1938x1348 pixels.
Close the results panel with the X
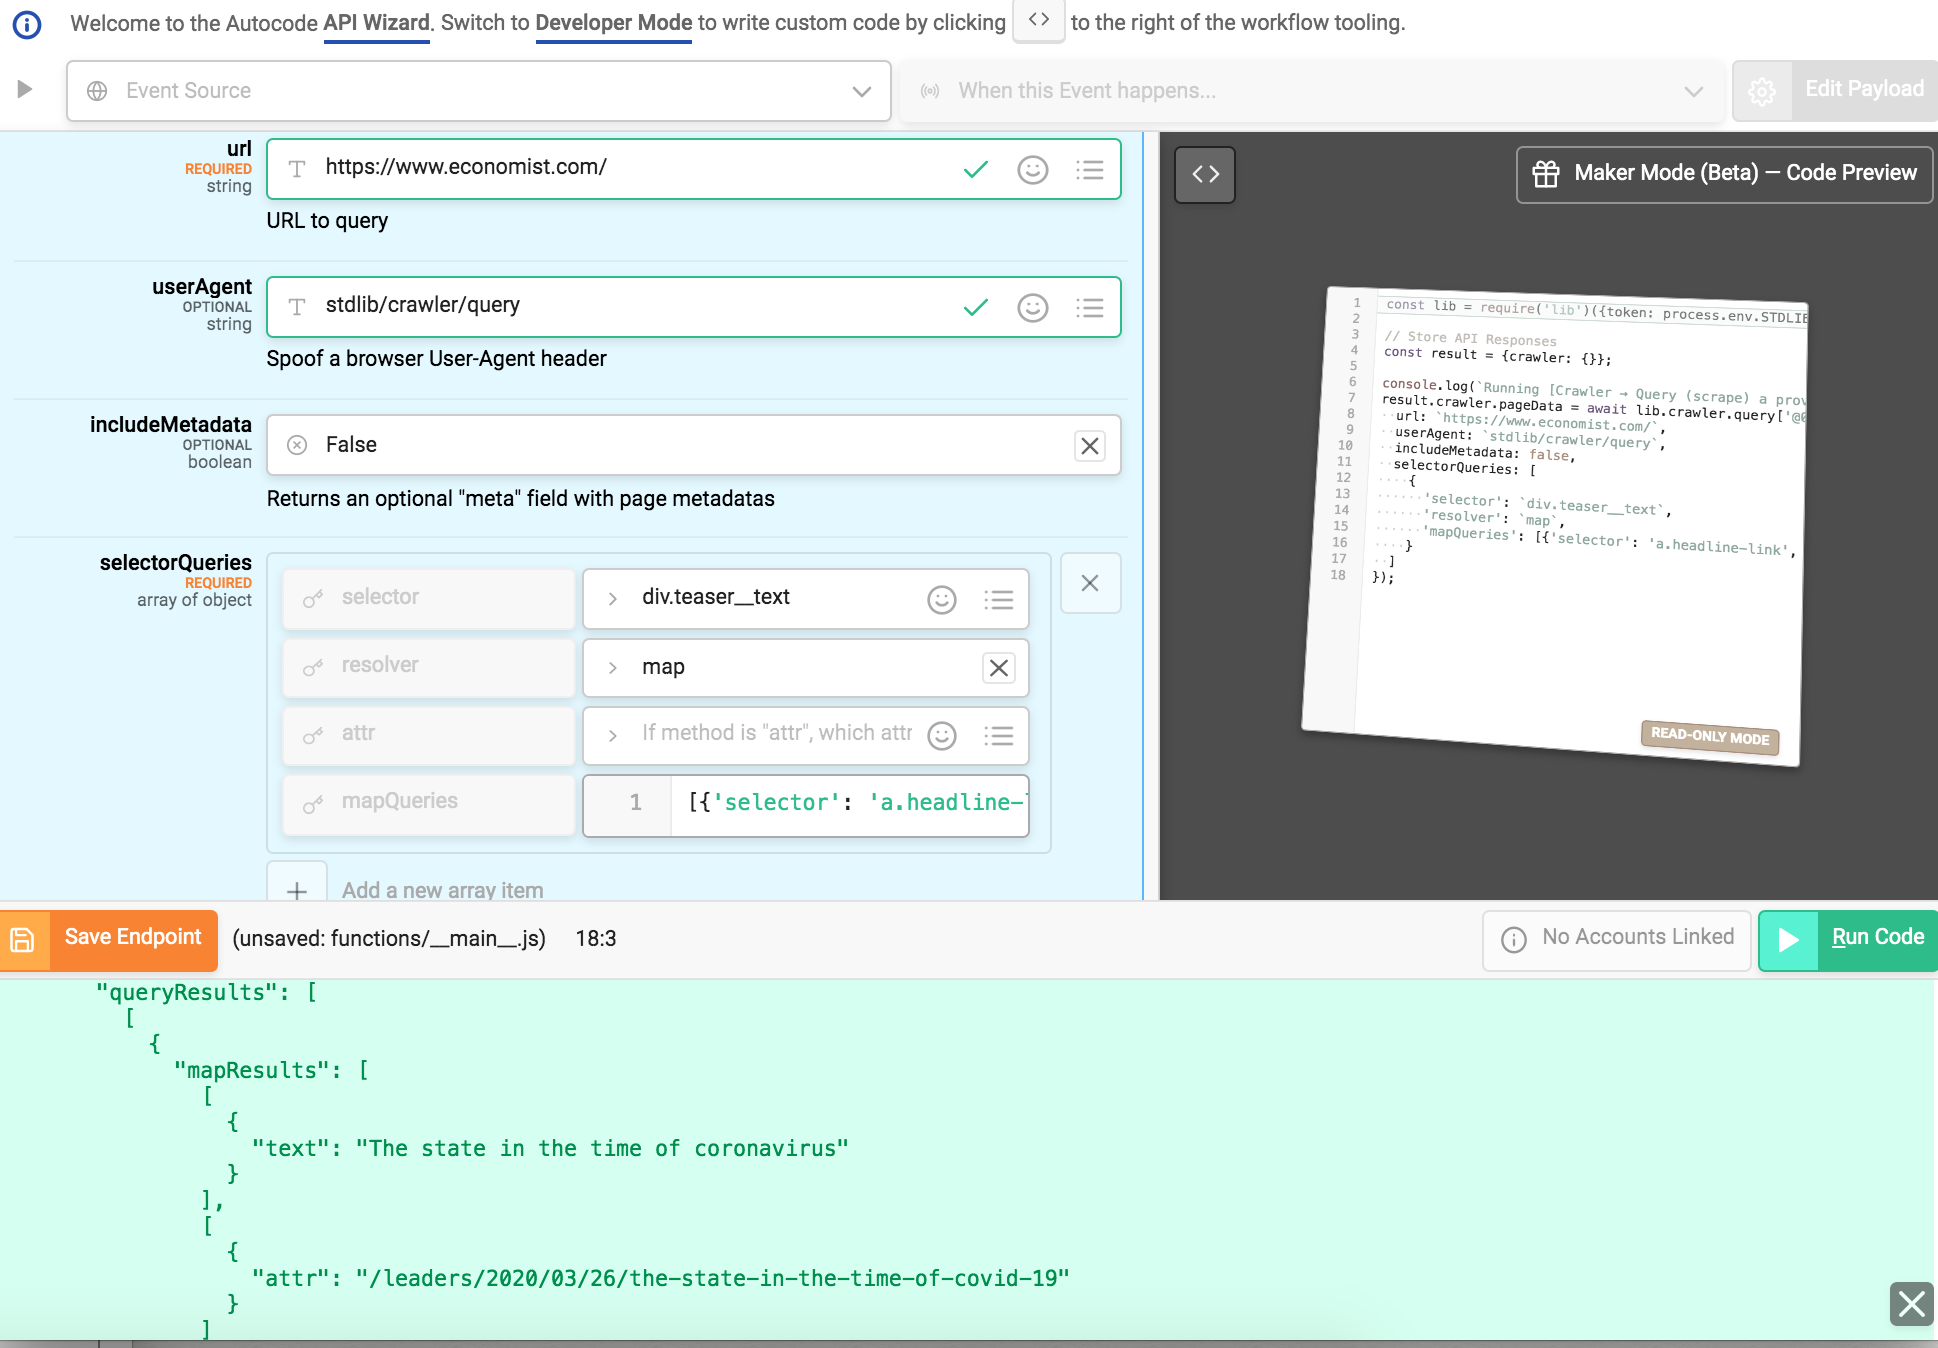pyautogui.click(x=1911, y=1304)
